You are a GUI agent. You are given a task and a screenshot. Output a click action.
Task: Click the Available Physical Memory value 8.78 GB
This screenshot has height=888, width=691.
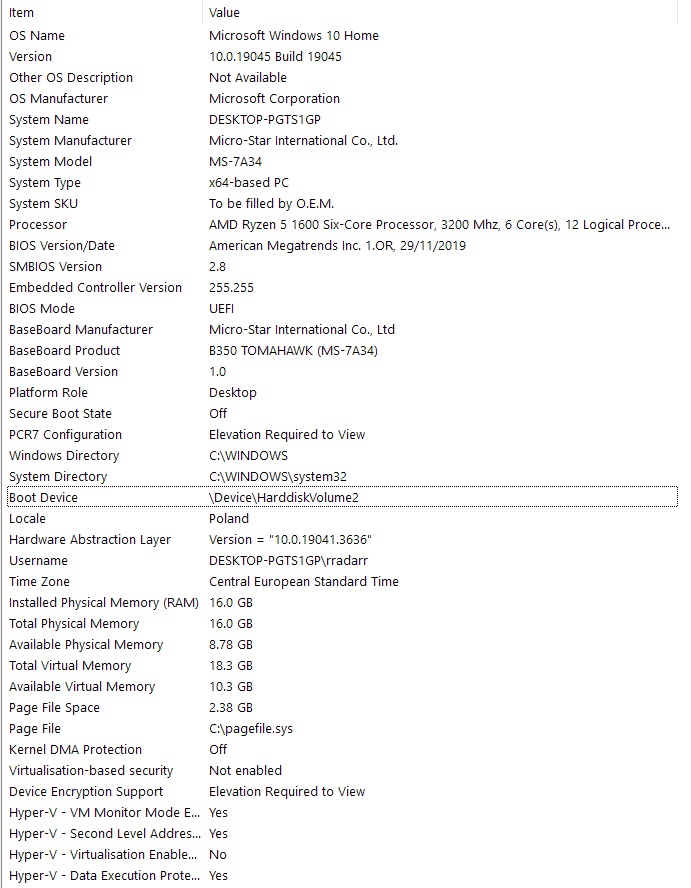point(231,644)
